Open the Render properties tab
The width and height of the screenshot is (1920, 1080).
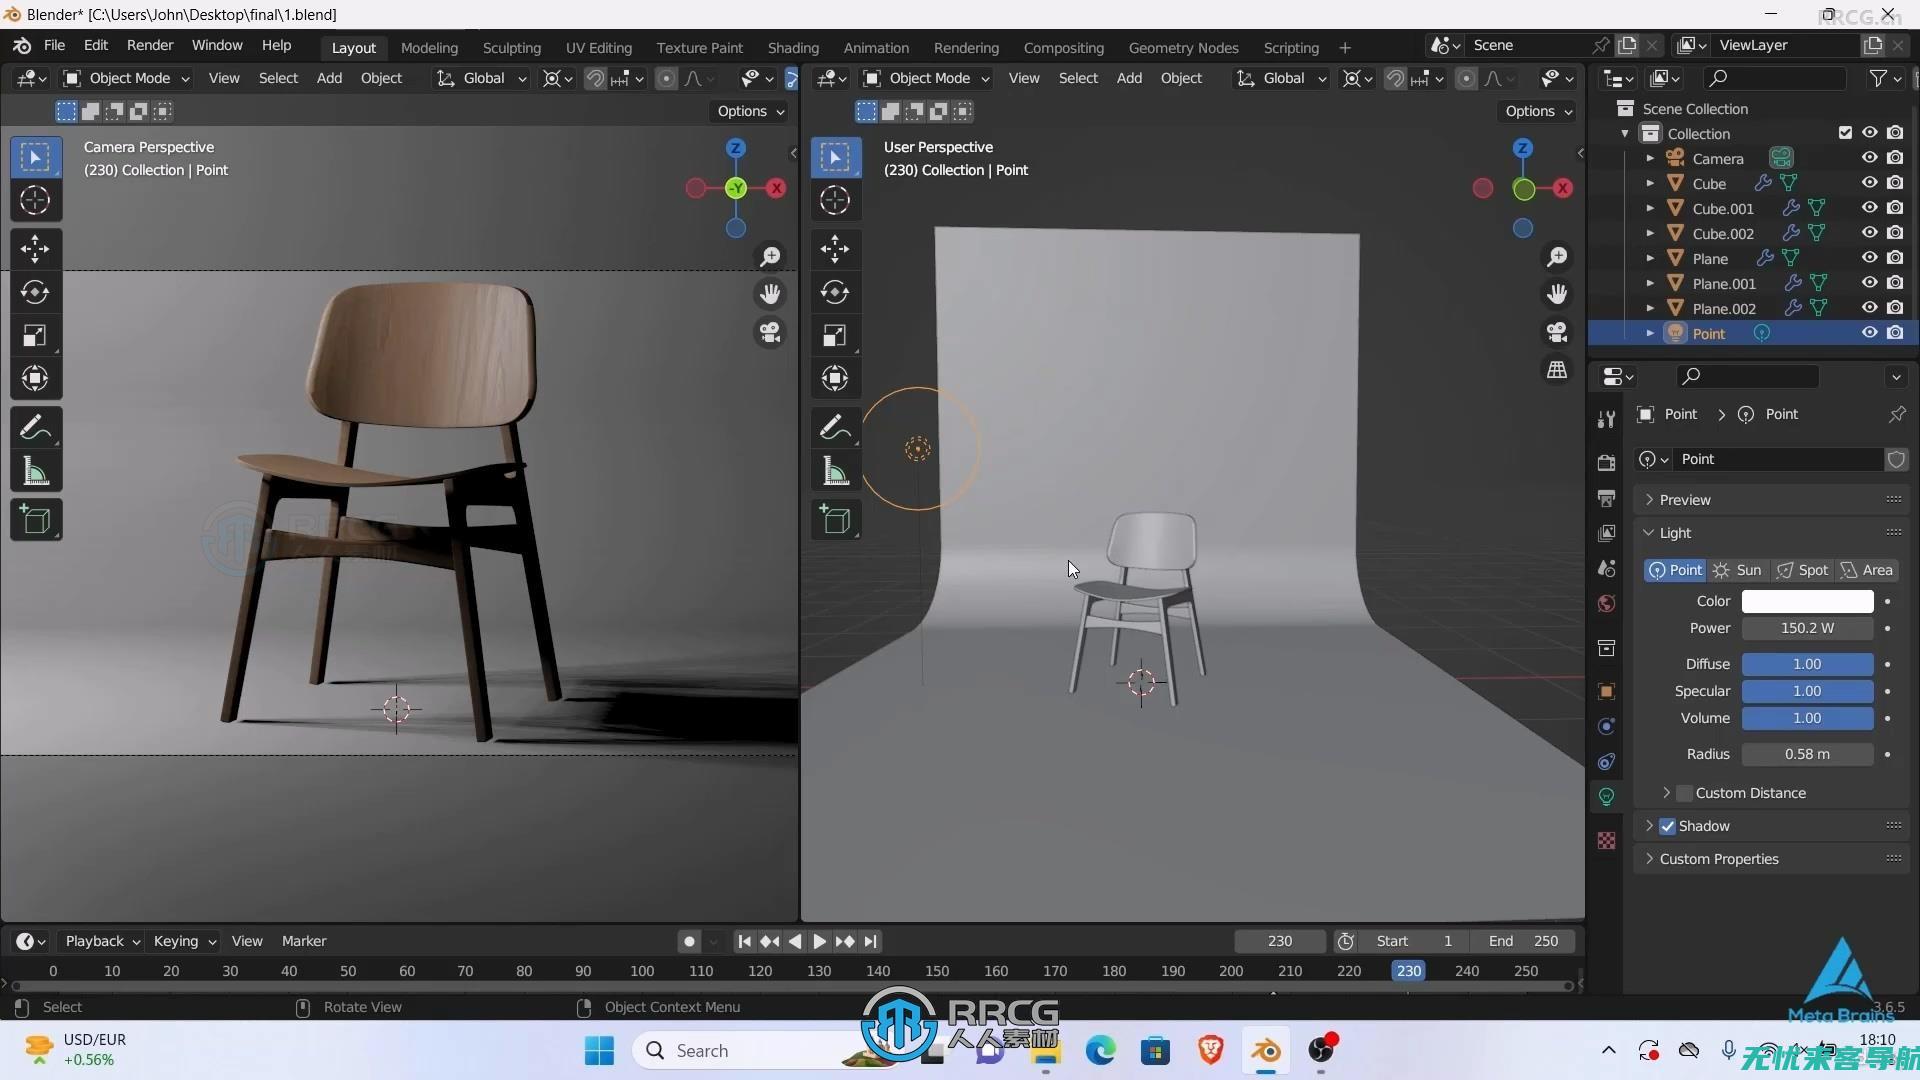click(1606, 462)
